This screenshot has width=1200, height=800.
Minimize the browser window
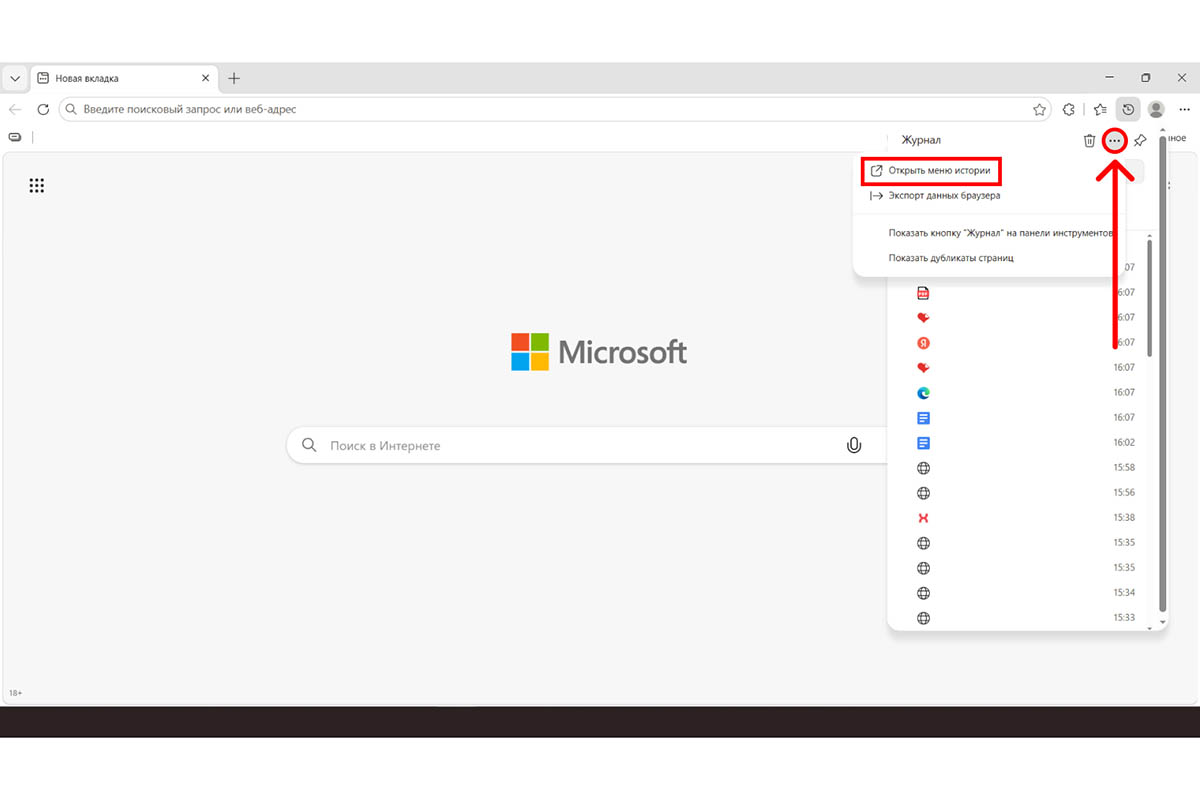click(x=1111, y=78)
